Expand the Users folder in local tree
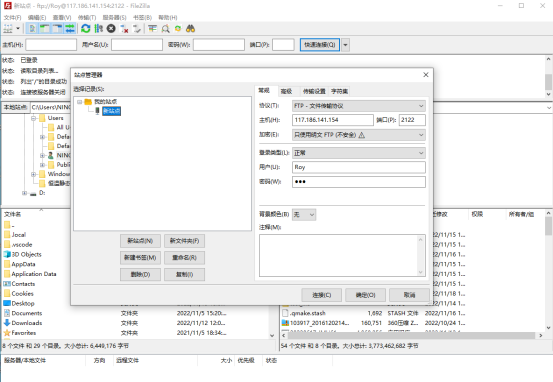 [x=34, y=118]
